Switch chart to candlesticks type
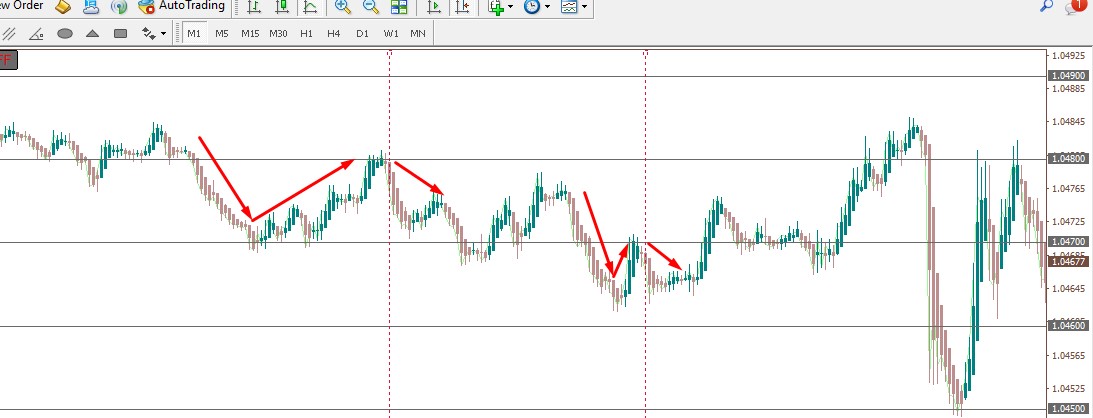 pyautogui.click(x=282, y=7)
